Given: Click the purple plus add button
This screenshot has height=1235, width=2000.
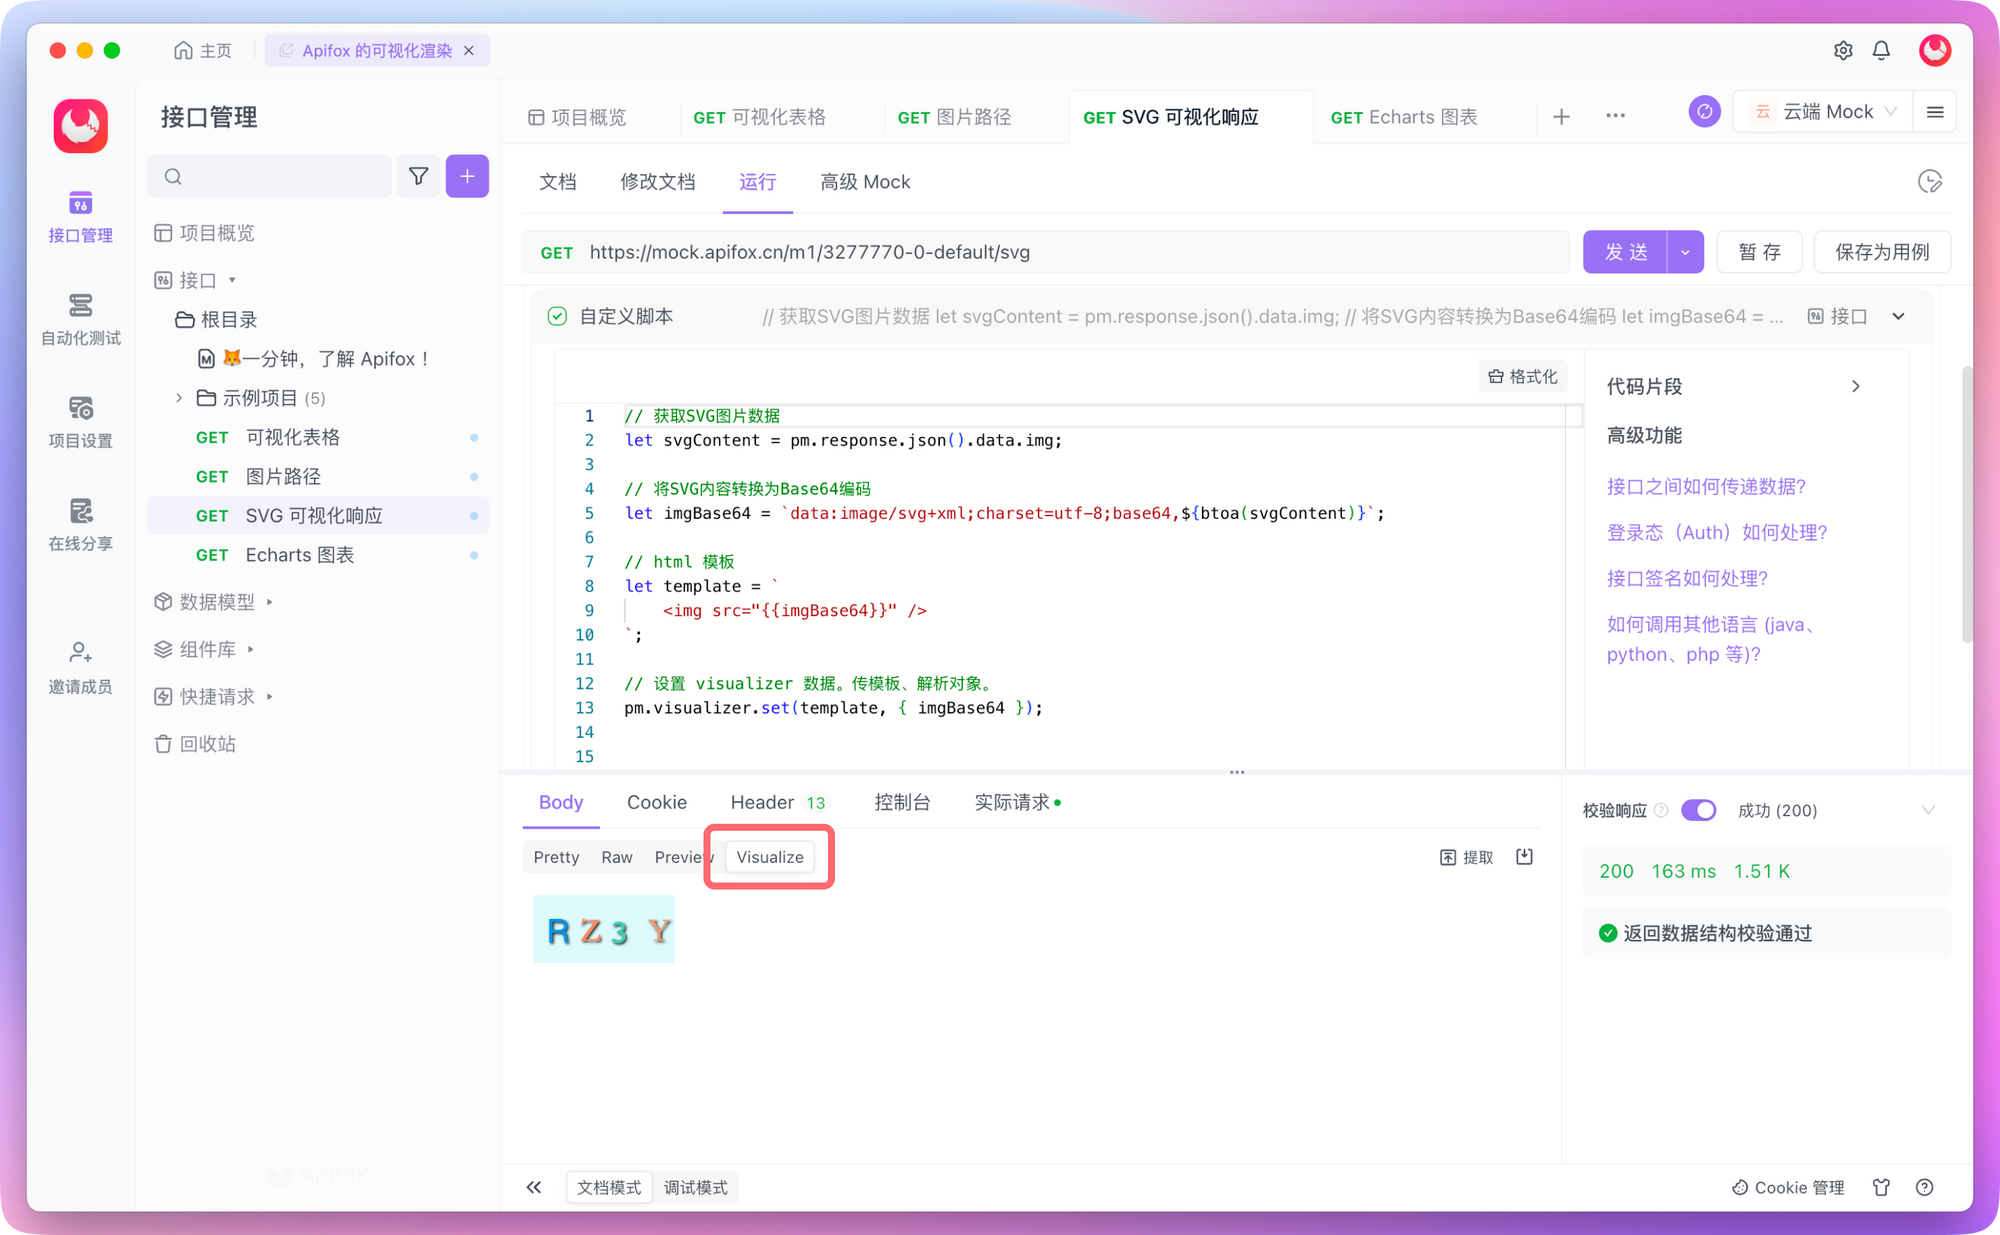Looking at the screenshot, I should tap(467, 176).
